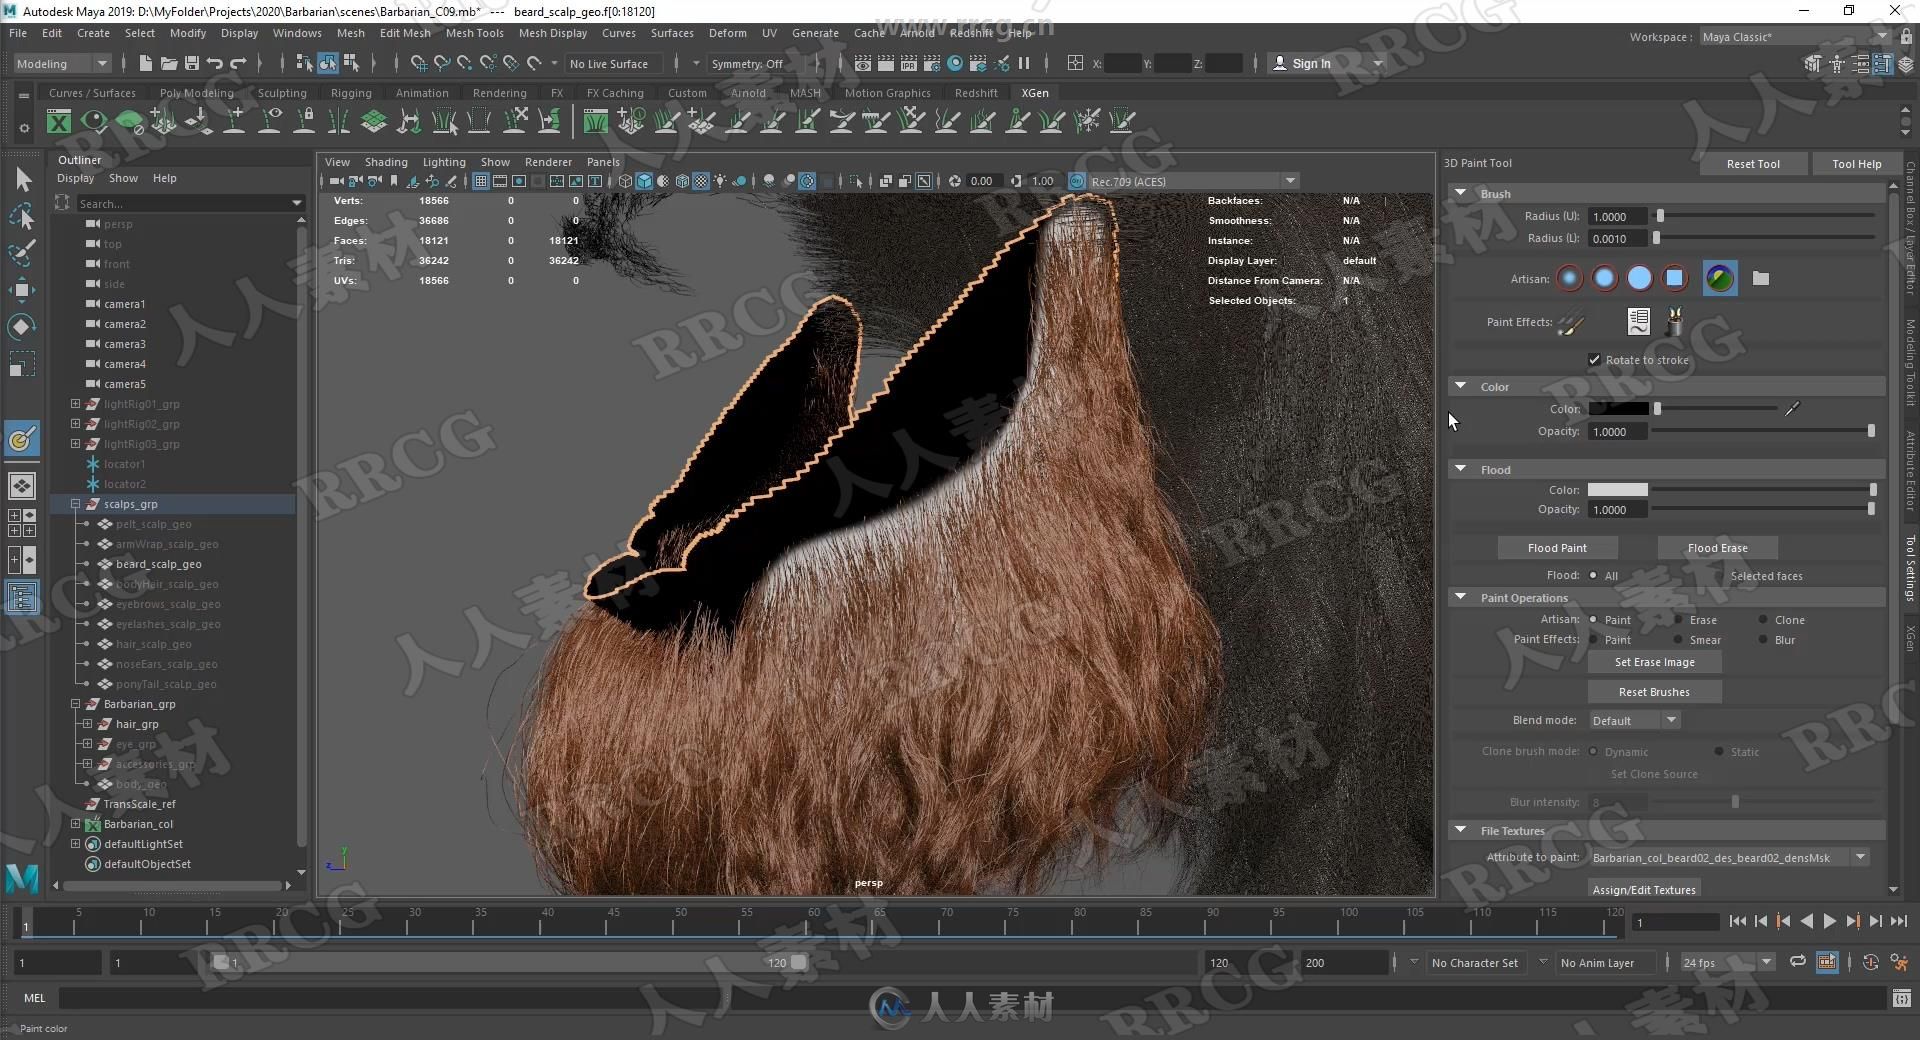The width and height of the screenshot is (1920, 1040).
Task: Open the Script Editor icon
Action: tap(1901, 998)
